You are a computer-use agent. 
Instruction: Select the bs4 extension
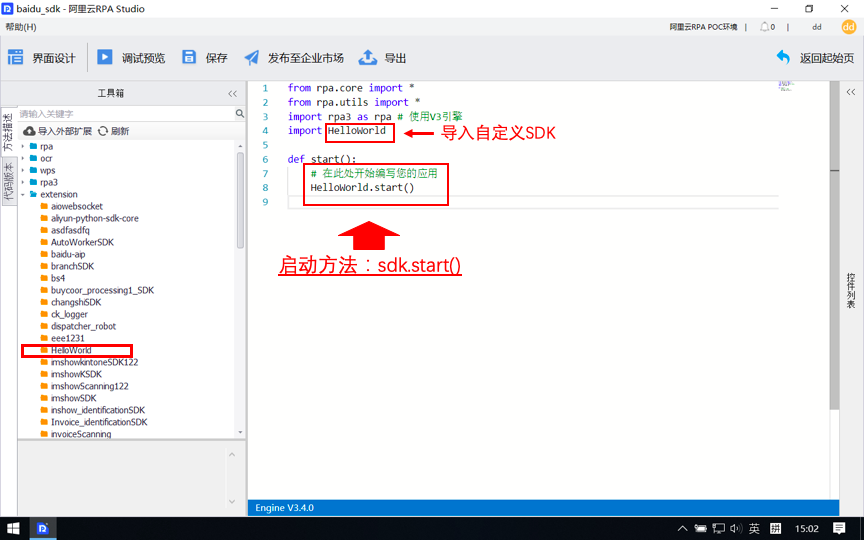coord(58,278)
